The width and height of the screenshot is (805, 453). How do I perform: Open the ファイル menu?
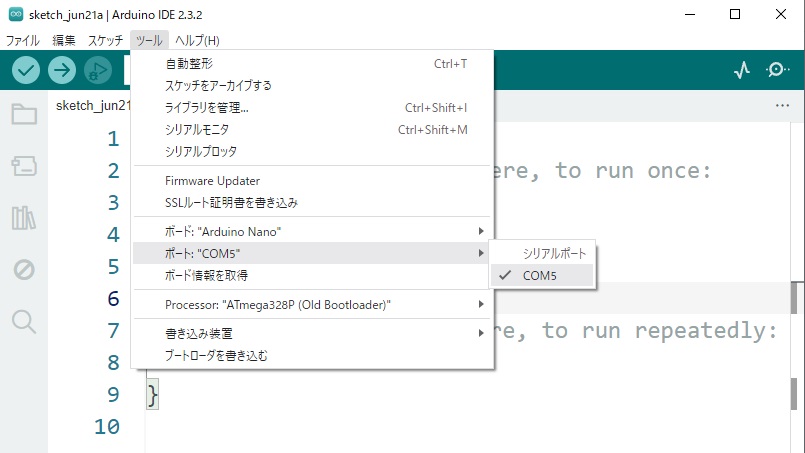point(23,40)
